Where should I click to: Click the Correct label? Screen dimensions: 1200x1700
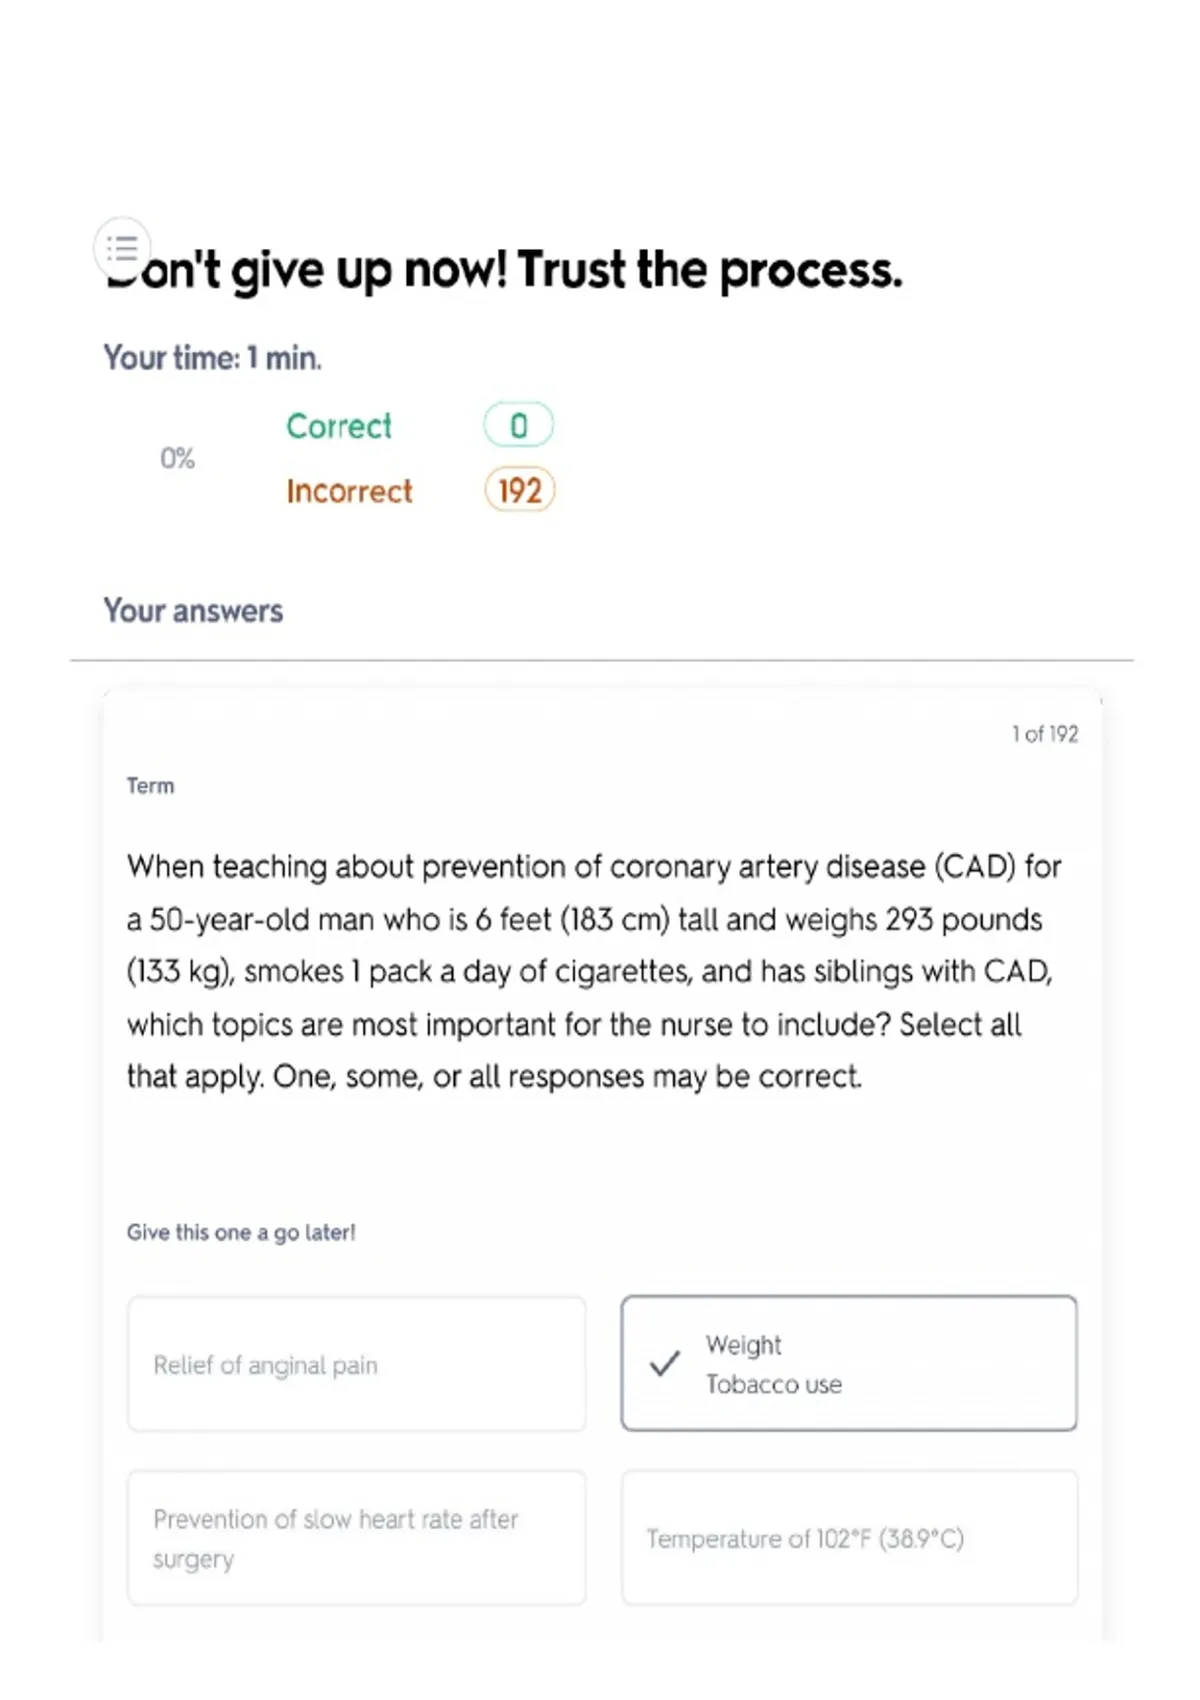339,426
